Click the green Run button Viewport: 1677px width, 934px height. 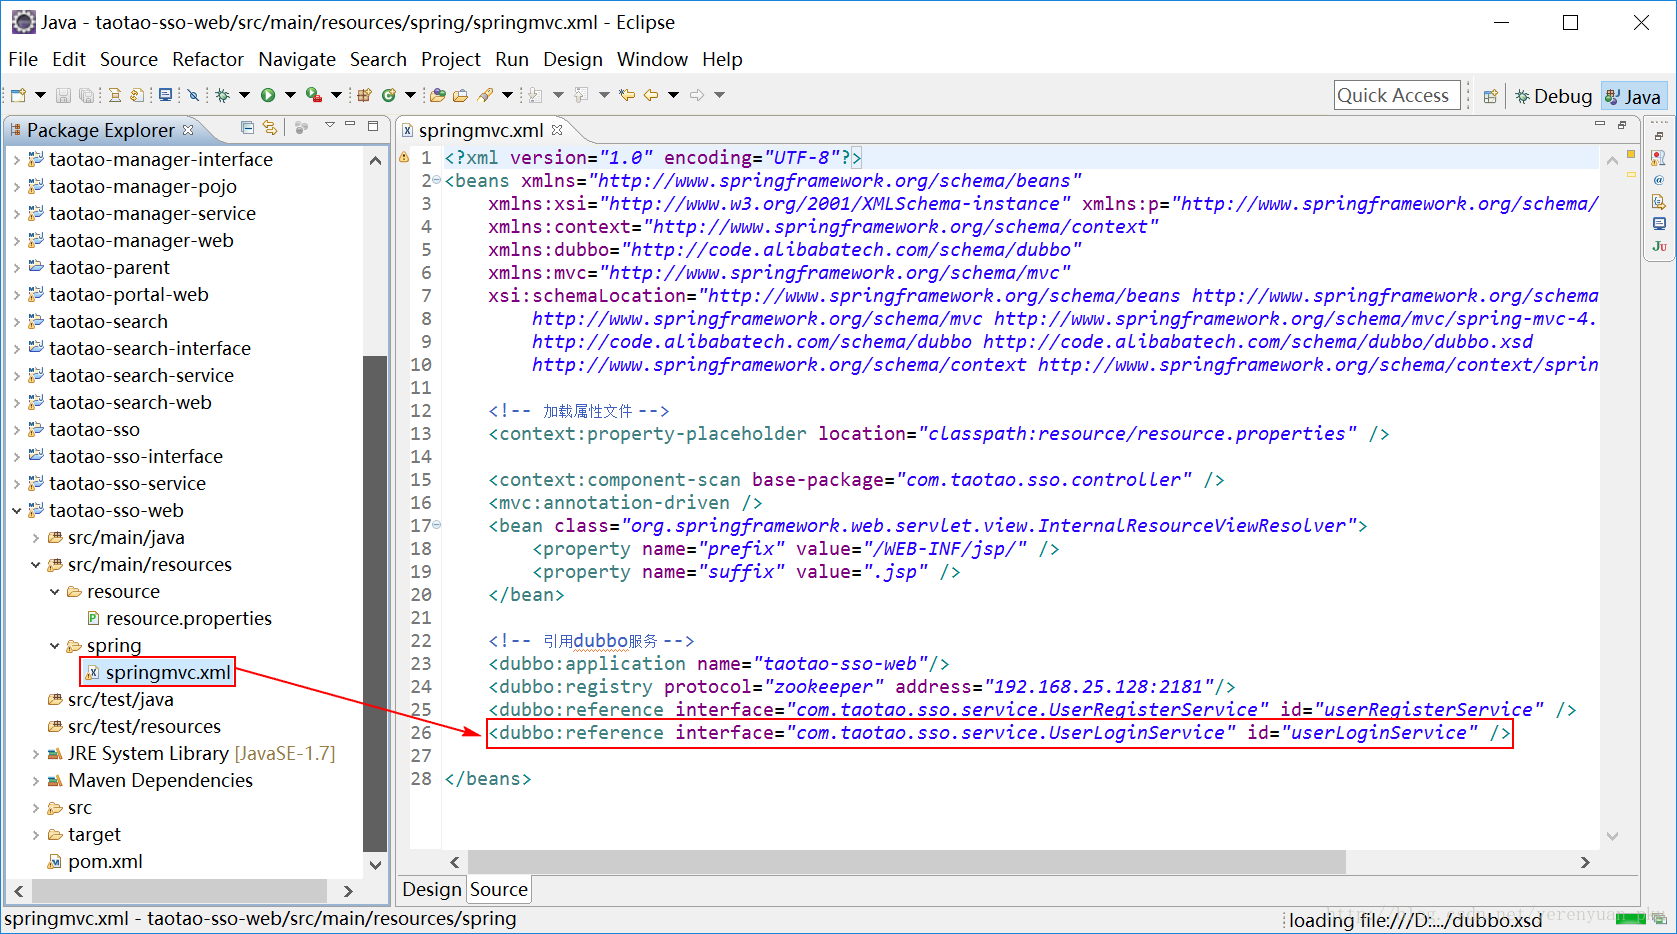pos(268,95)
